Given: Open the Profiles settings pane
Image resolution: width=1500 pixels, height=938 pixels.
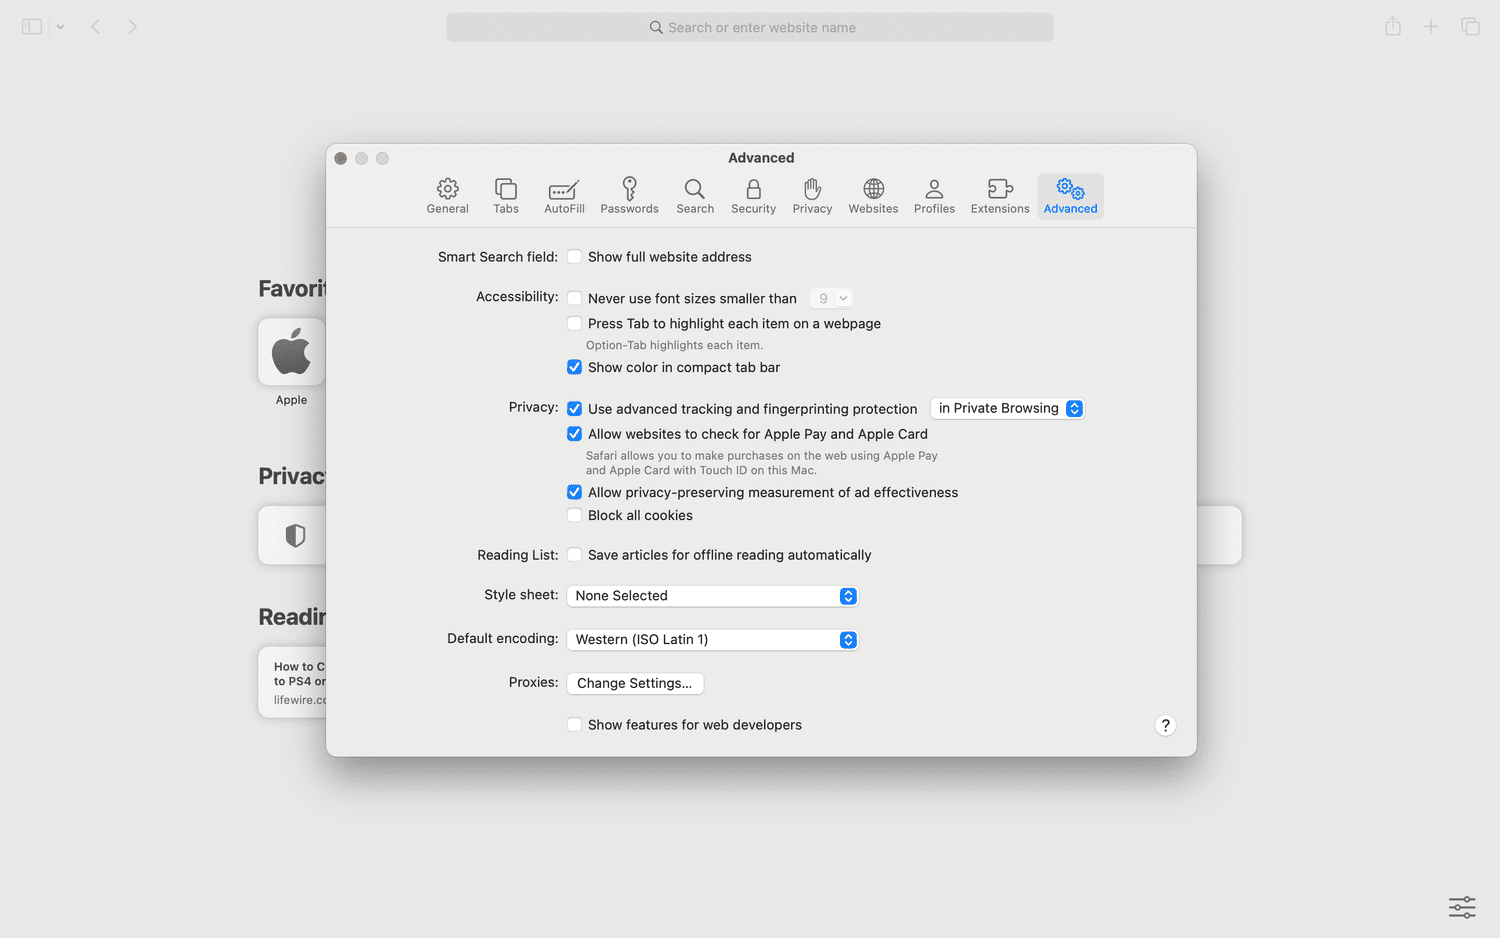Looking at the screenshot, I should (934, 196).
